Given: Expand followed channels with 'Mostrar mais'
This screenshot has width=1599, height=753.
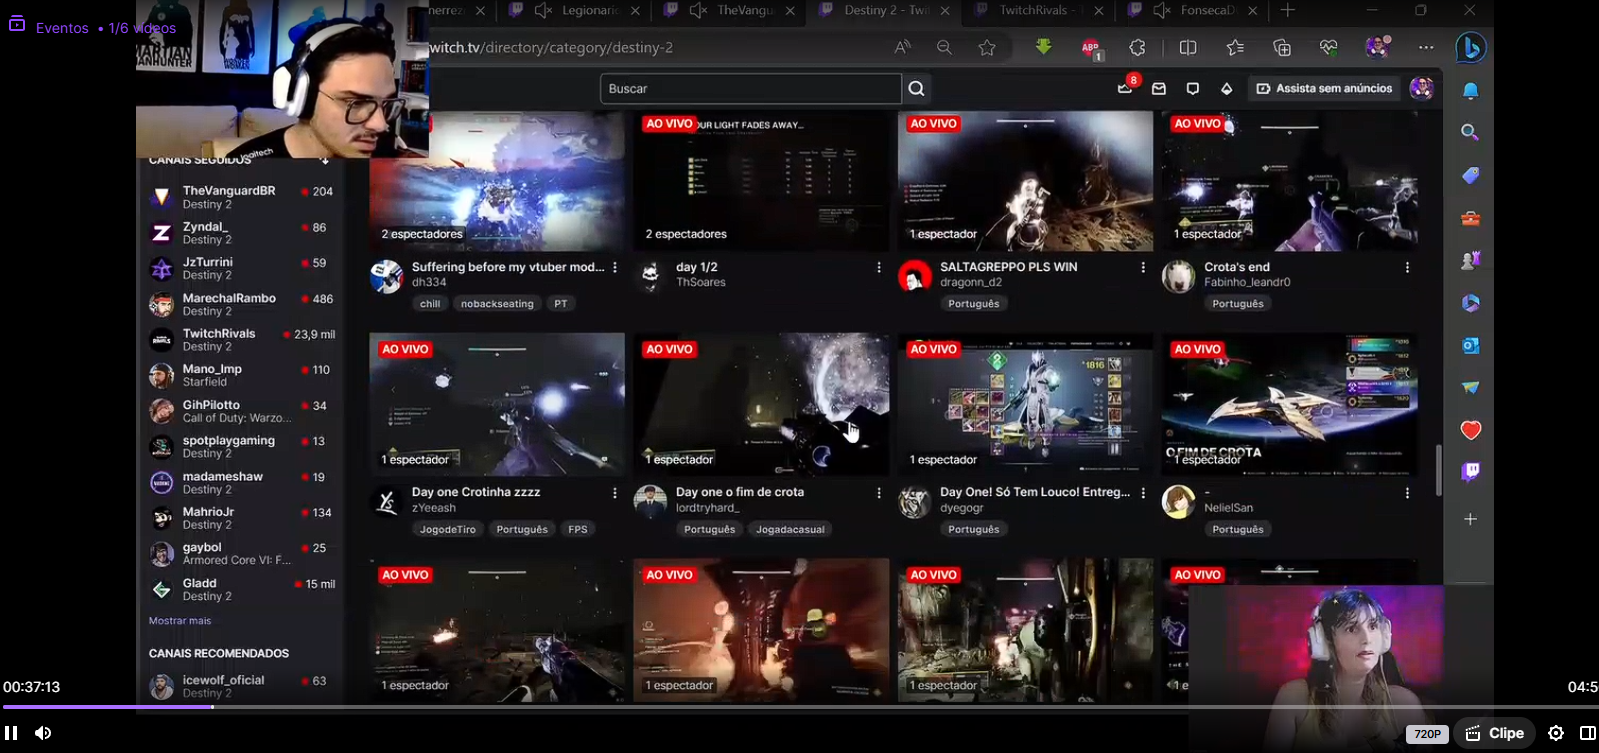Looking at the screenshot, I should [x=180, y=621].
